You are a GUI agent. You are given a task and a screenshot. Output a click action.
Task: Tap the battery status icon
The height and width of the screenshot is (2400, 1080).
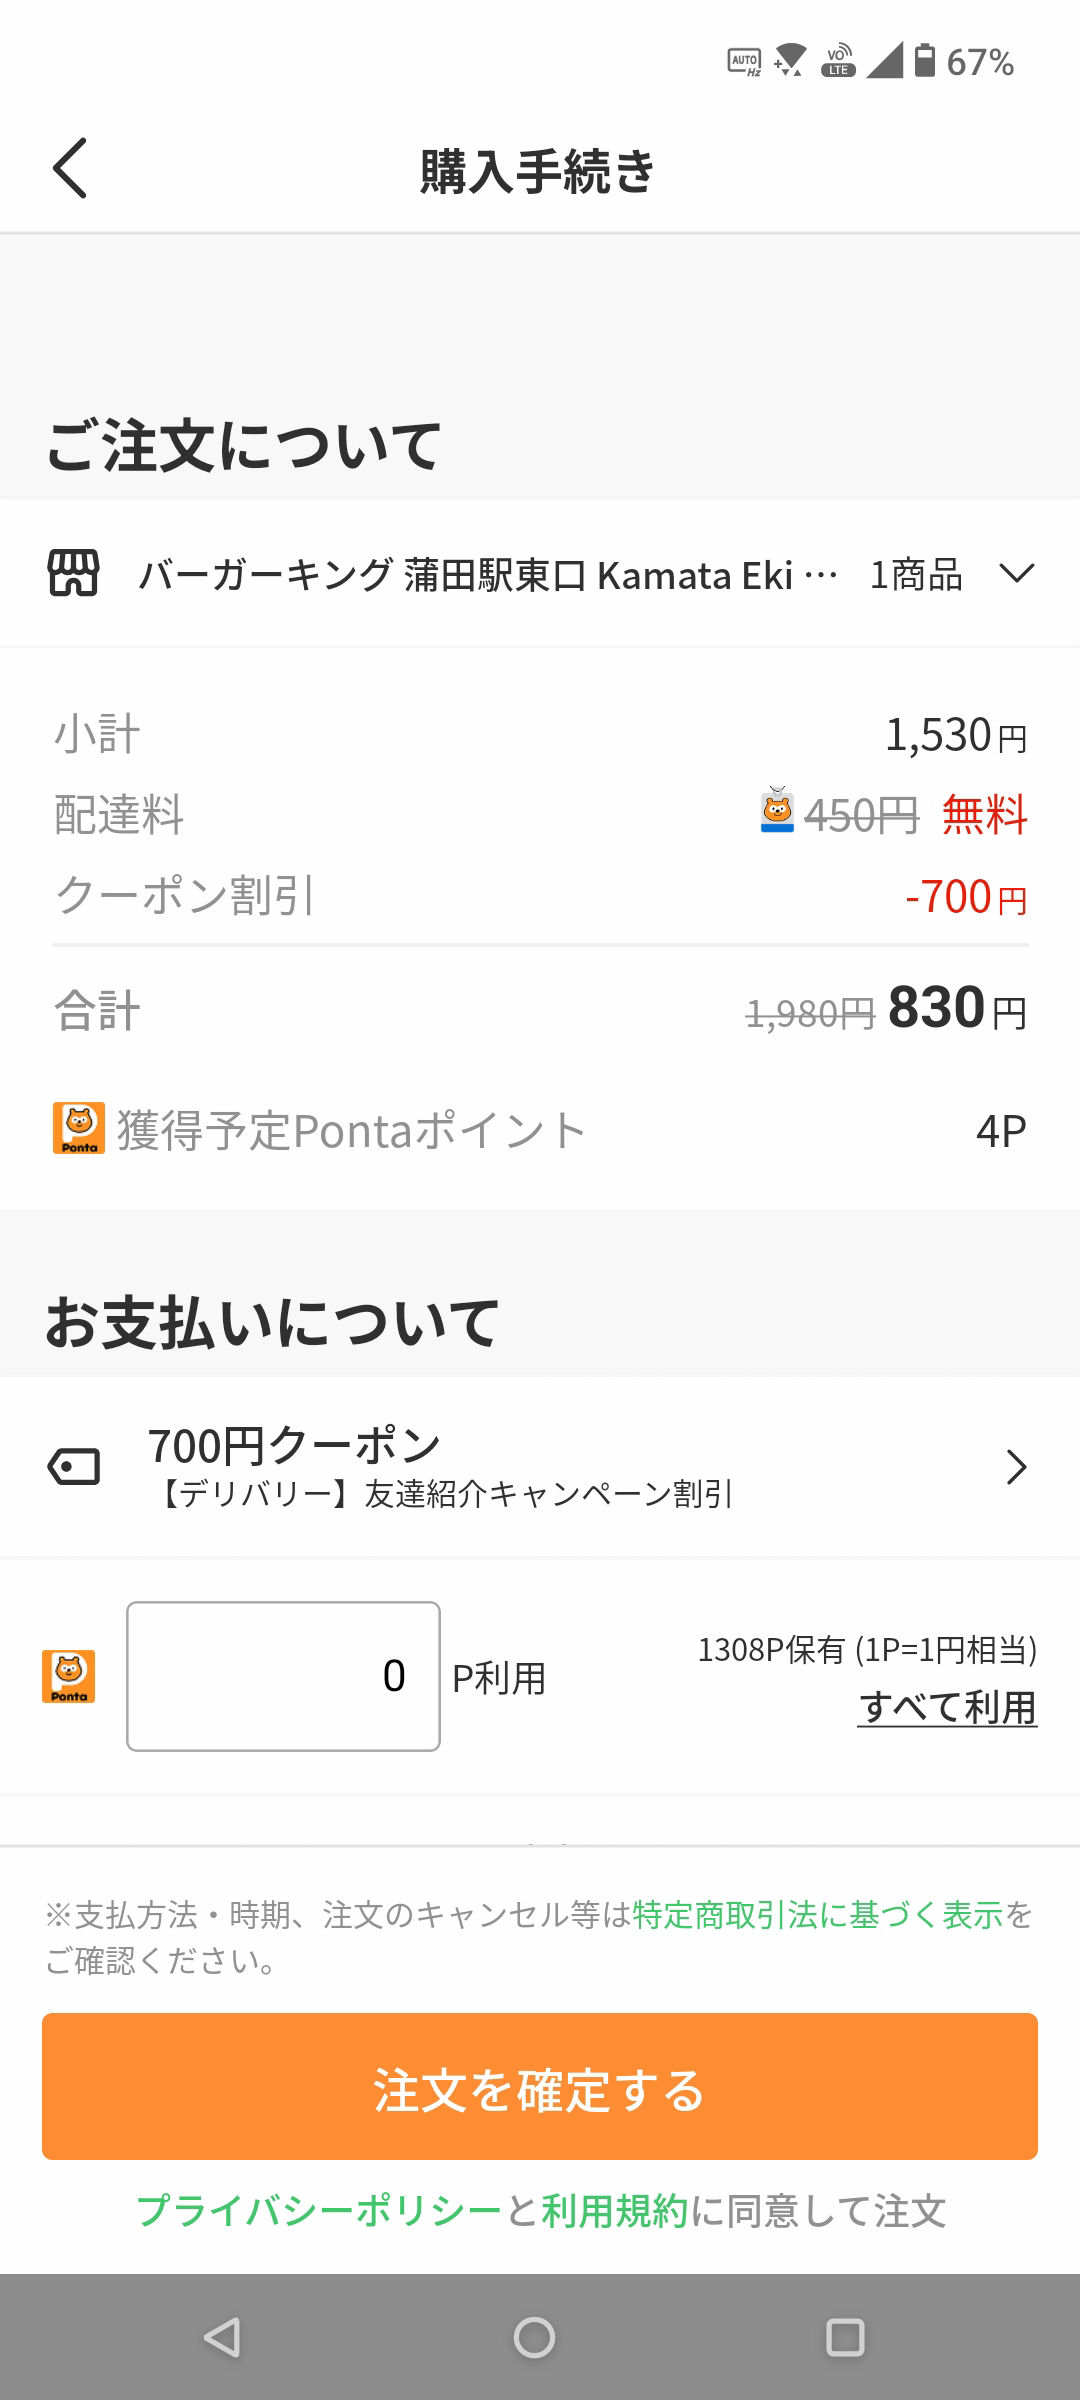[x=925, y=62]
